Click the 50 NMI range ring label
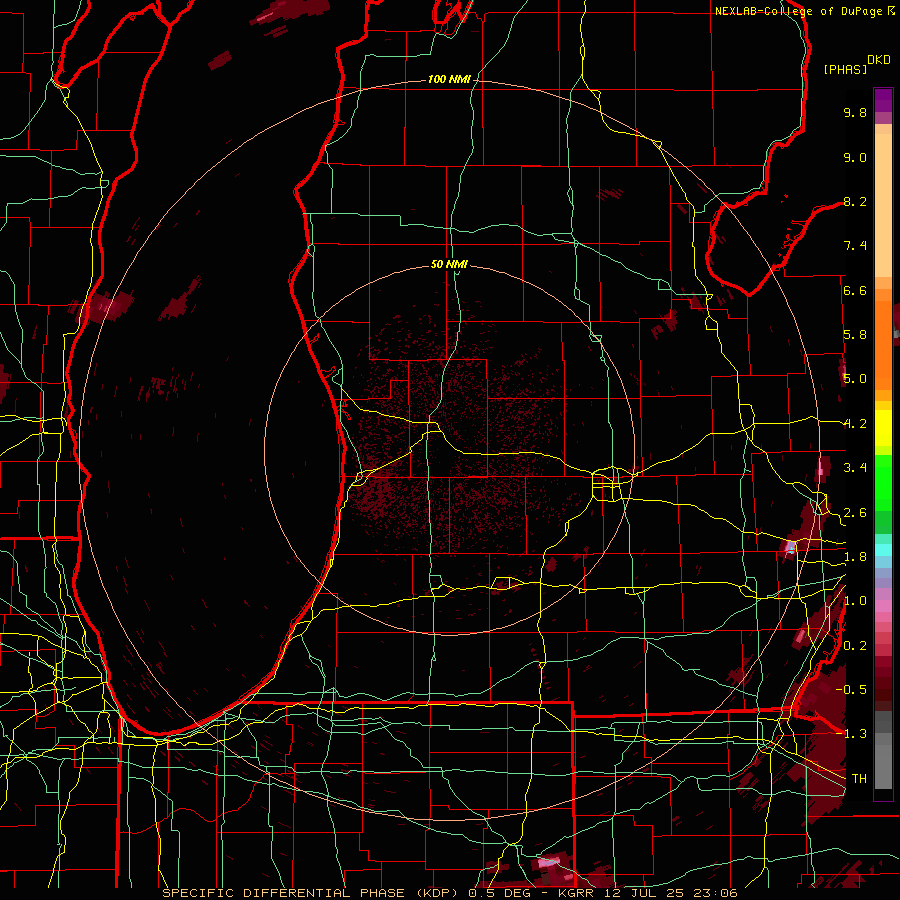The image size is (900, 900). (449, 264)
